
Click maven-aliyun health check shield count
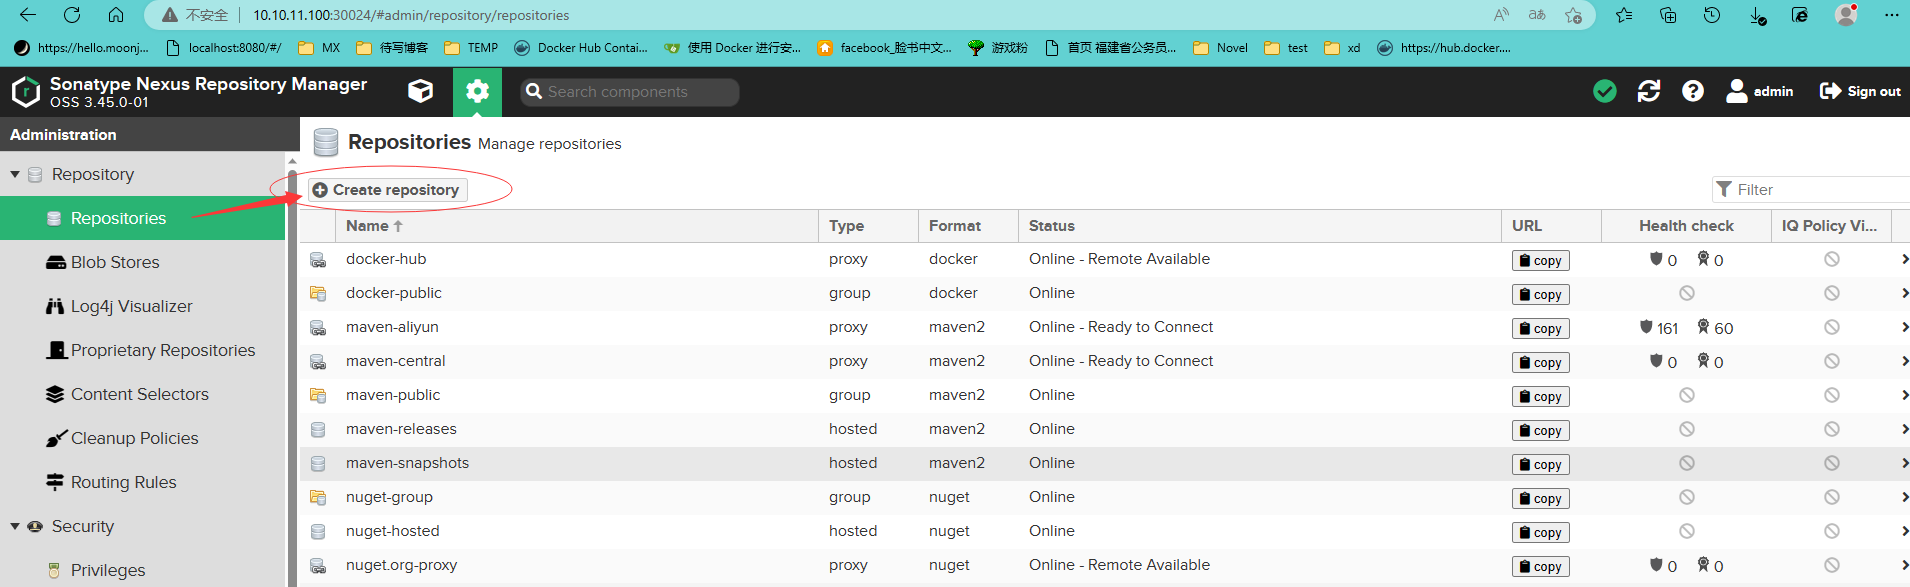pyautogui.click(x=1659, y=327)
